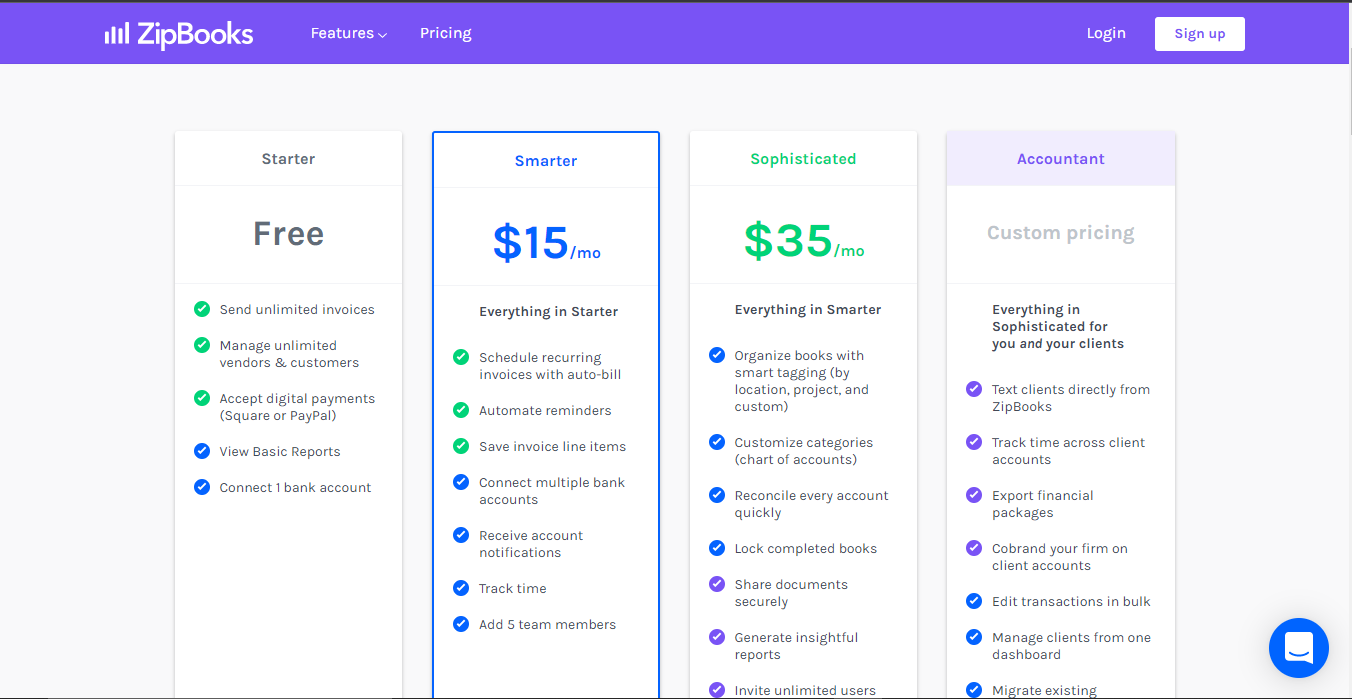
Task: Click checkmark beside Customize categories
Action: point(717,442)
